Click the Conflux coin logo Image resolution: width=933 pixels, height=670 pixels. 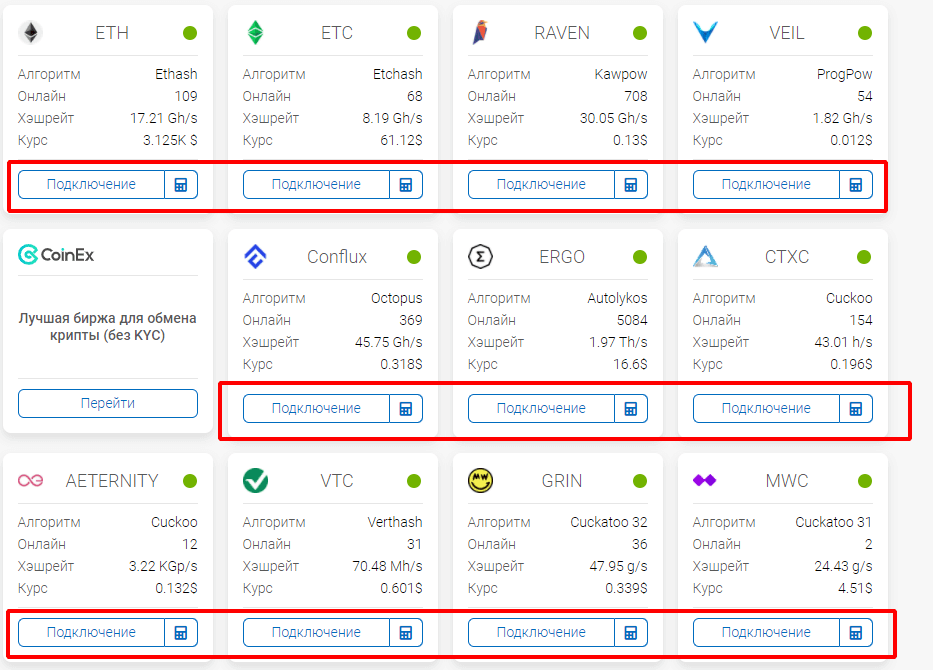[255, 256]
